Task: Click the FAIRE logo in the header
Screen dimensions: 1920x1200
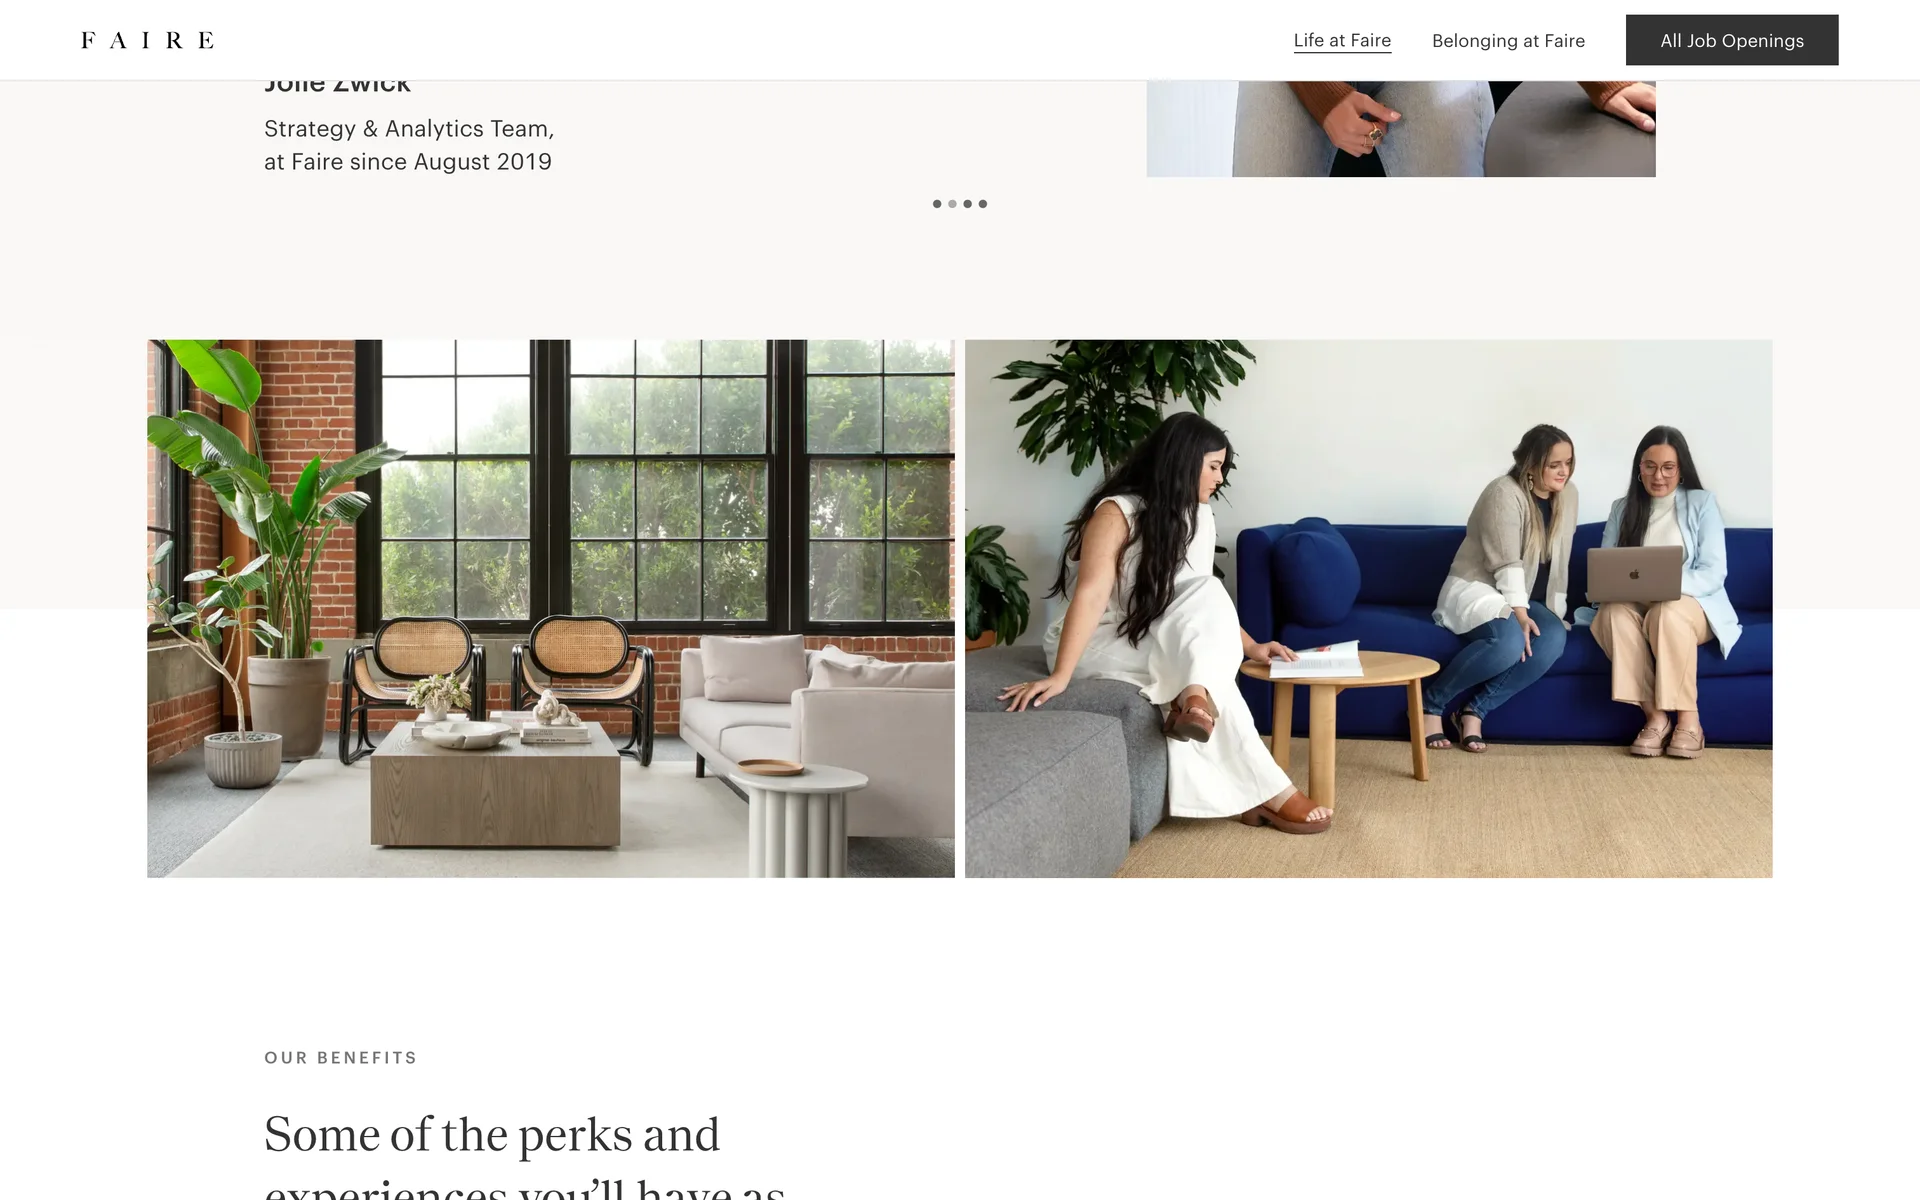Action: (x=147, y=40)
